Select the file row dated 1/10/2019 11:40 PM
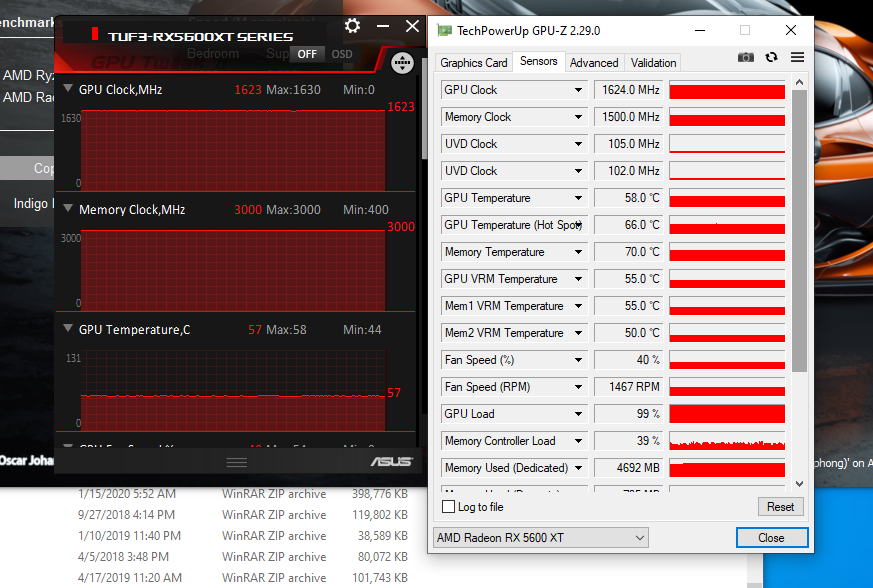The image size is (873, 588). pos(243,536)
